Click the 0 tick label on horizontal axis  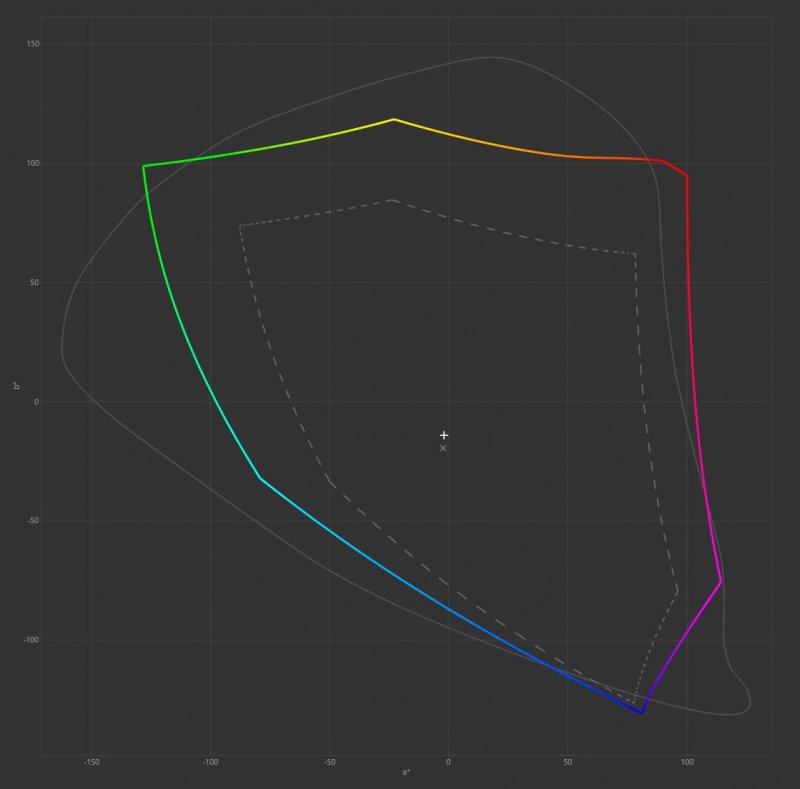(448, 762)
